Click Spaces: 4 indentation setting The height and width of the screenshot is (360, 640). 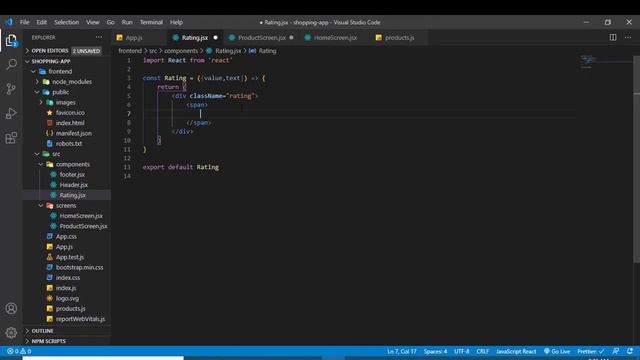435,351
